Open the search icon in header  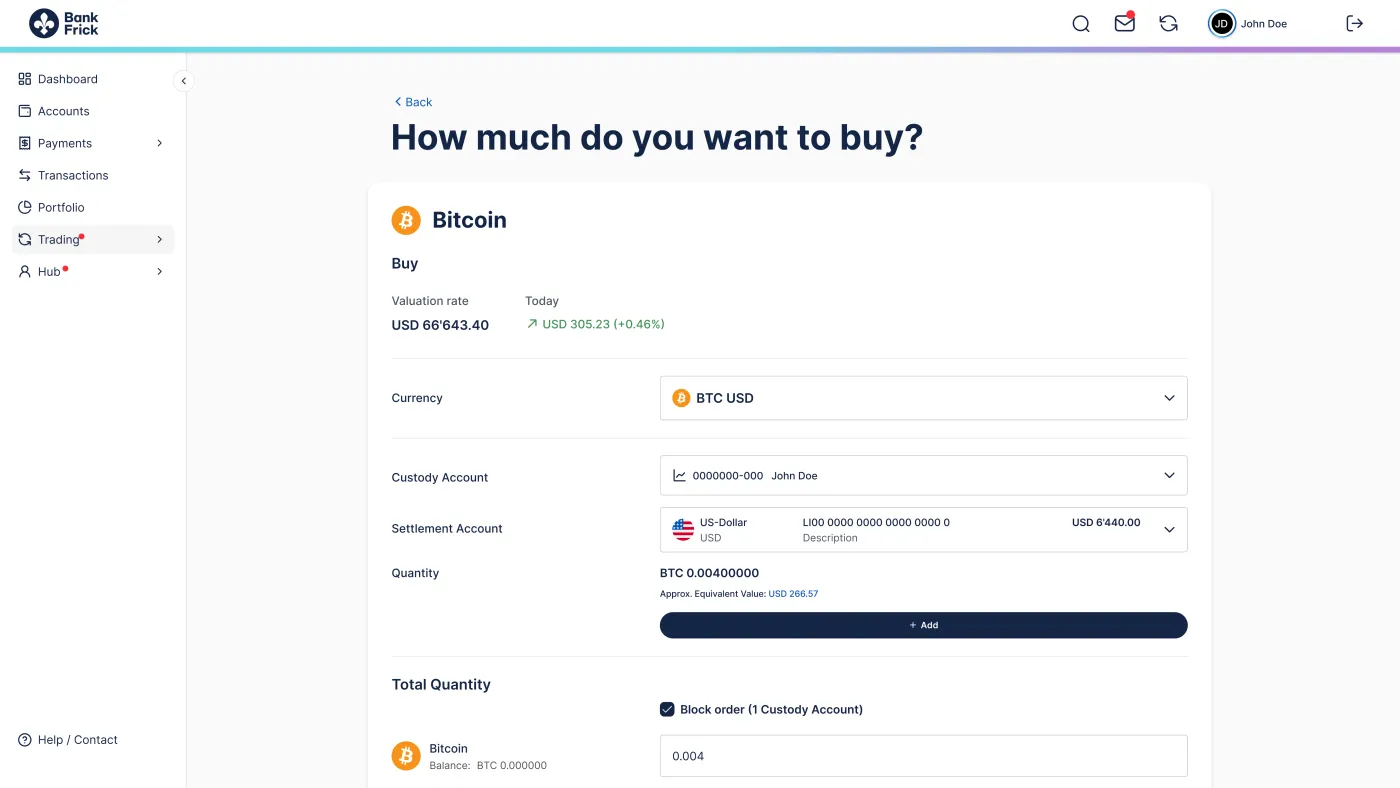click(x=1081, y=24)
